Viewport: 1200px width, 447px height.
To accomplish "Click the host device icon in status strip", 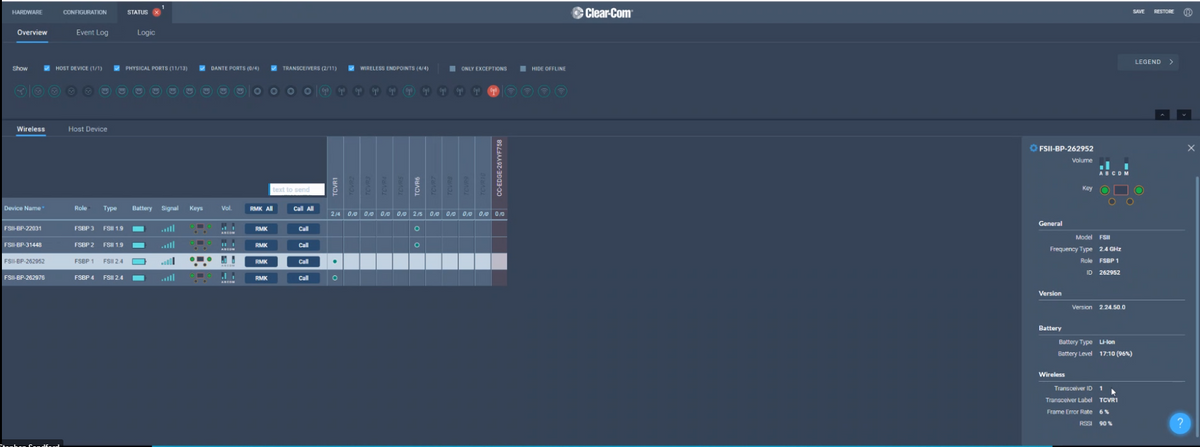I will click(x=21, y=91).
